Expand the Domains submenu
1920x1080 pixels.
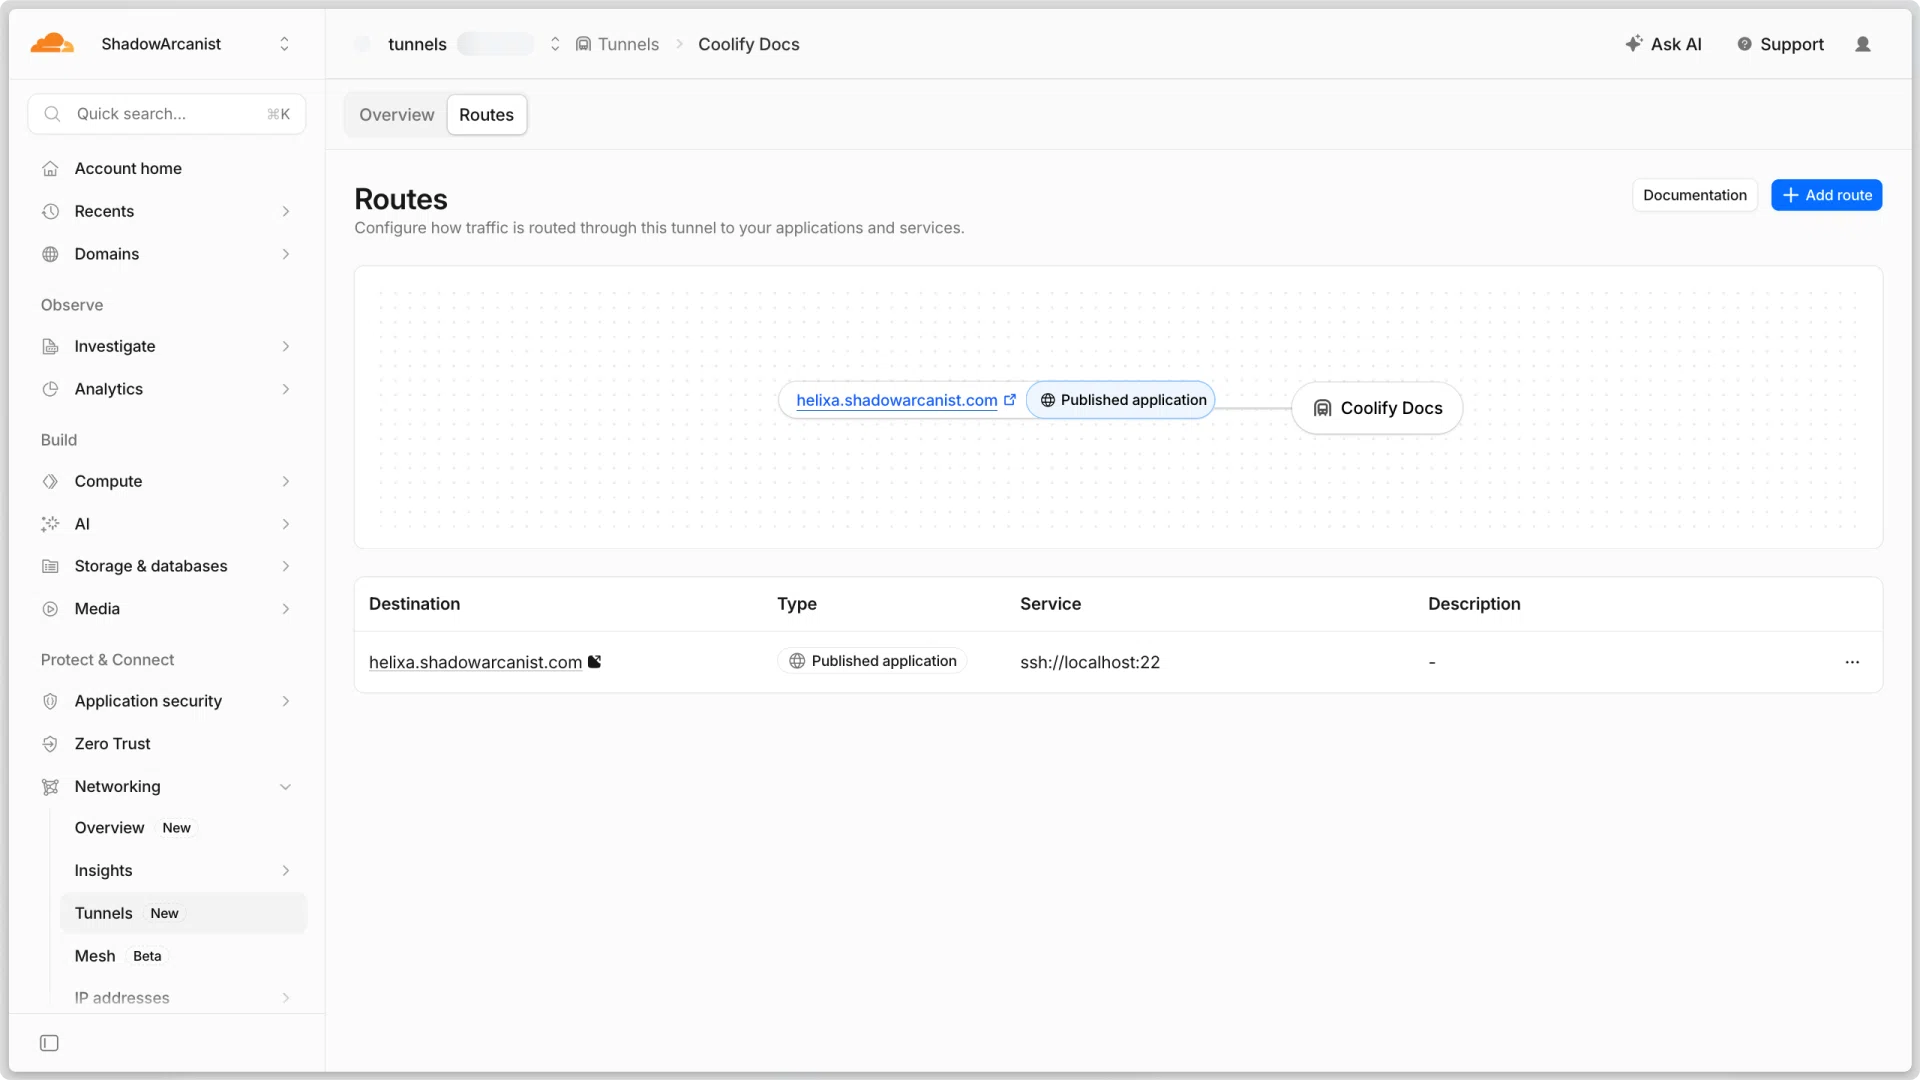pos(286,254)
